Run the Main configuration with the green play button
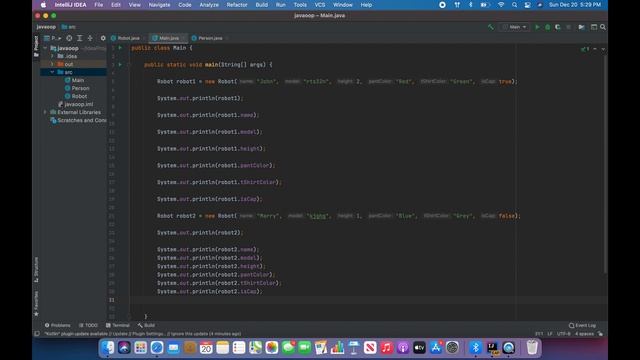 tap(537, 27)
